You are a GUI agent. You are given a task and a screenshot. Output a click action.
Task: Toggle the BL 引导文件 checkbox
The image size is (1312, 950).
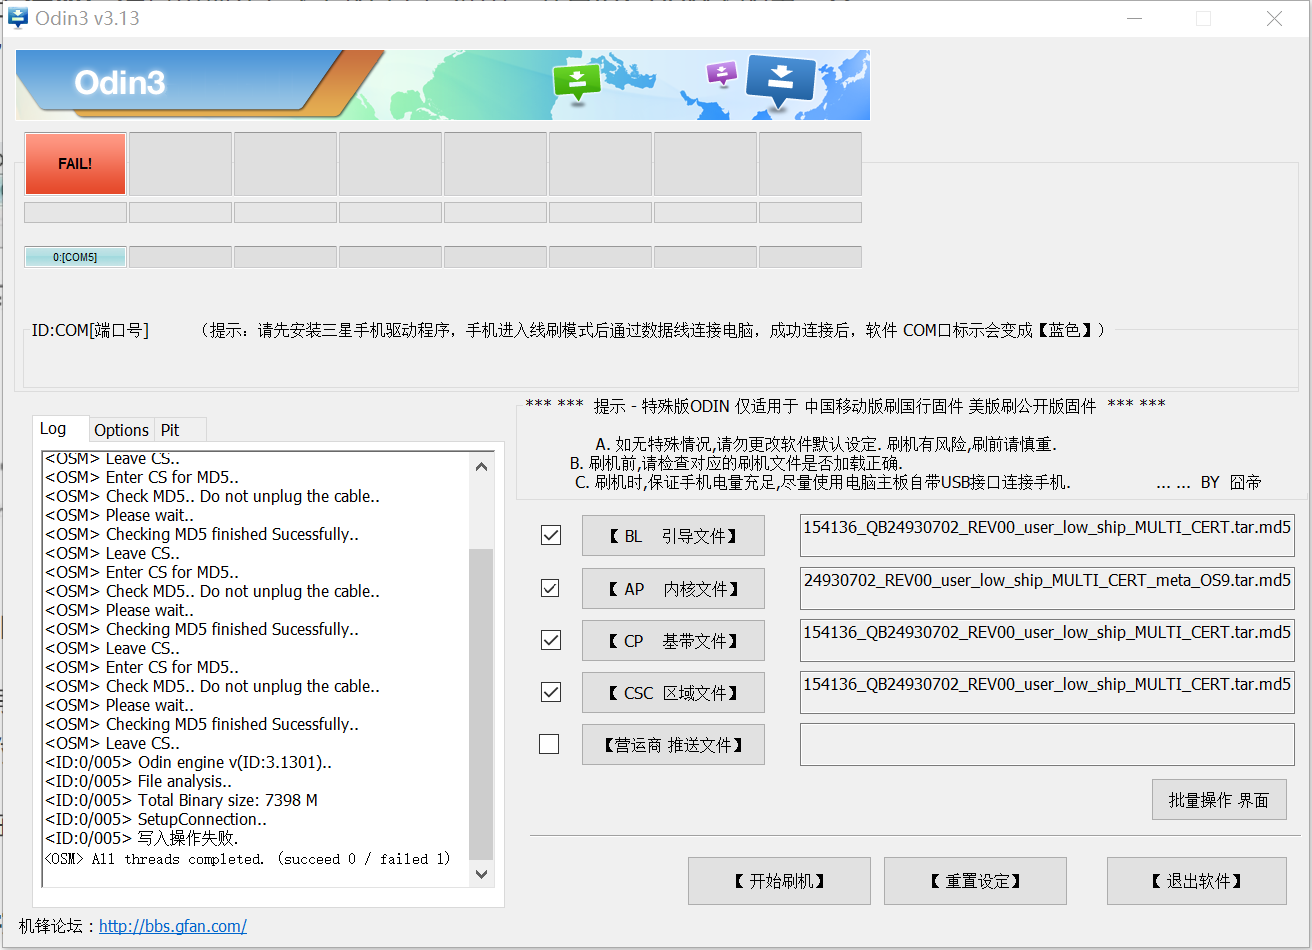click(550, 535)
